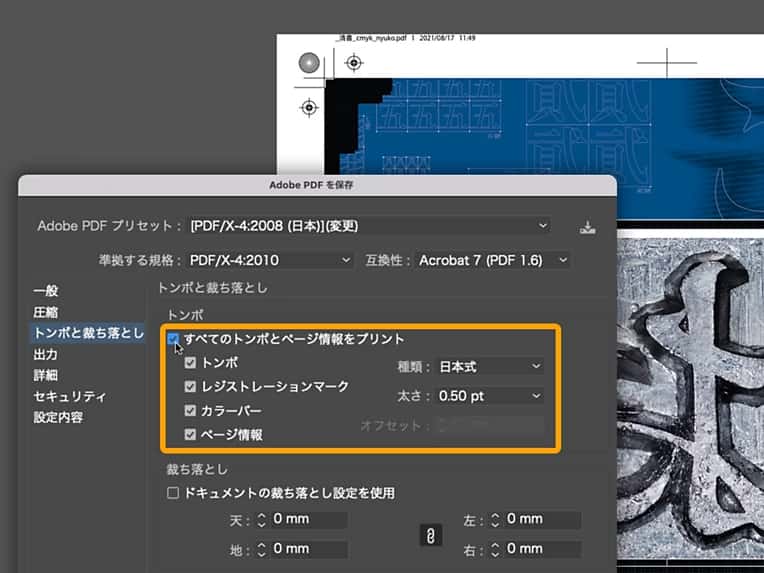764x573 pixels.
Task: Select the 圧縮 category
Action: (46, 312)
